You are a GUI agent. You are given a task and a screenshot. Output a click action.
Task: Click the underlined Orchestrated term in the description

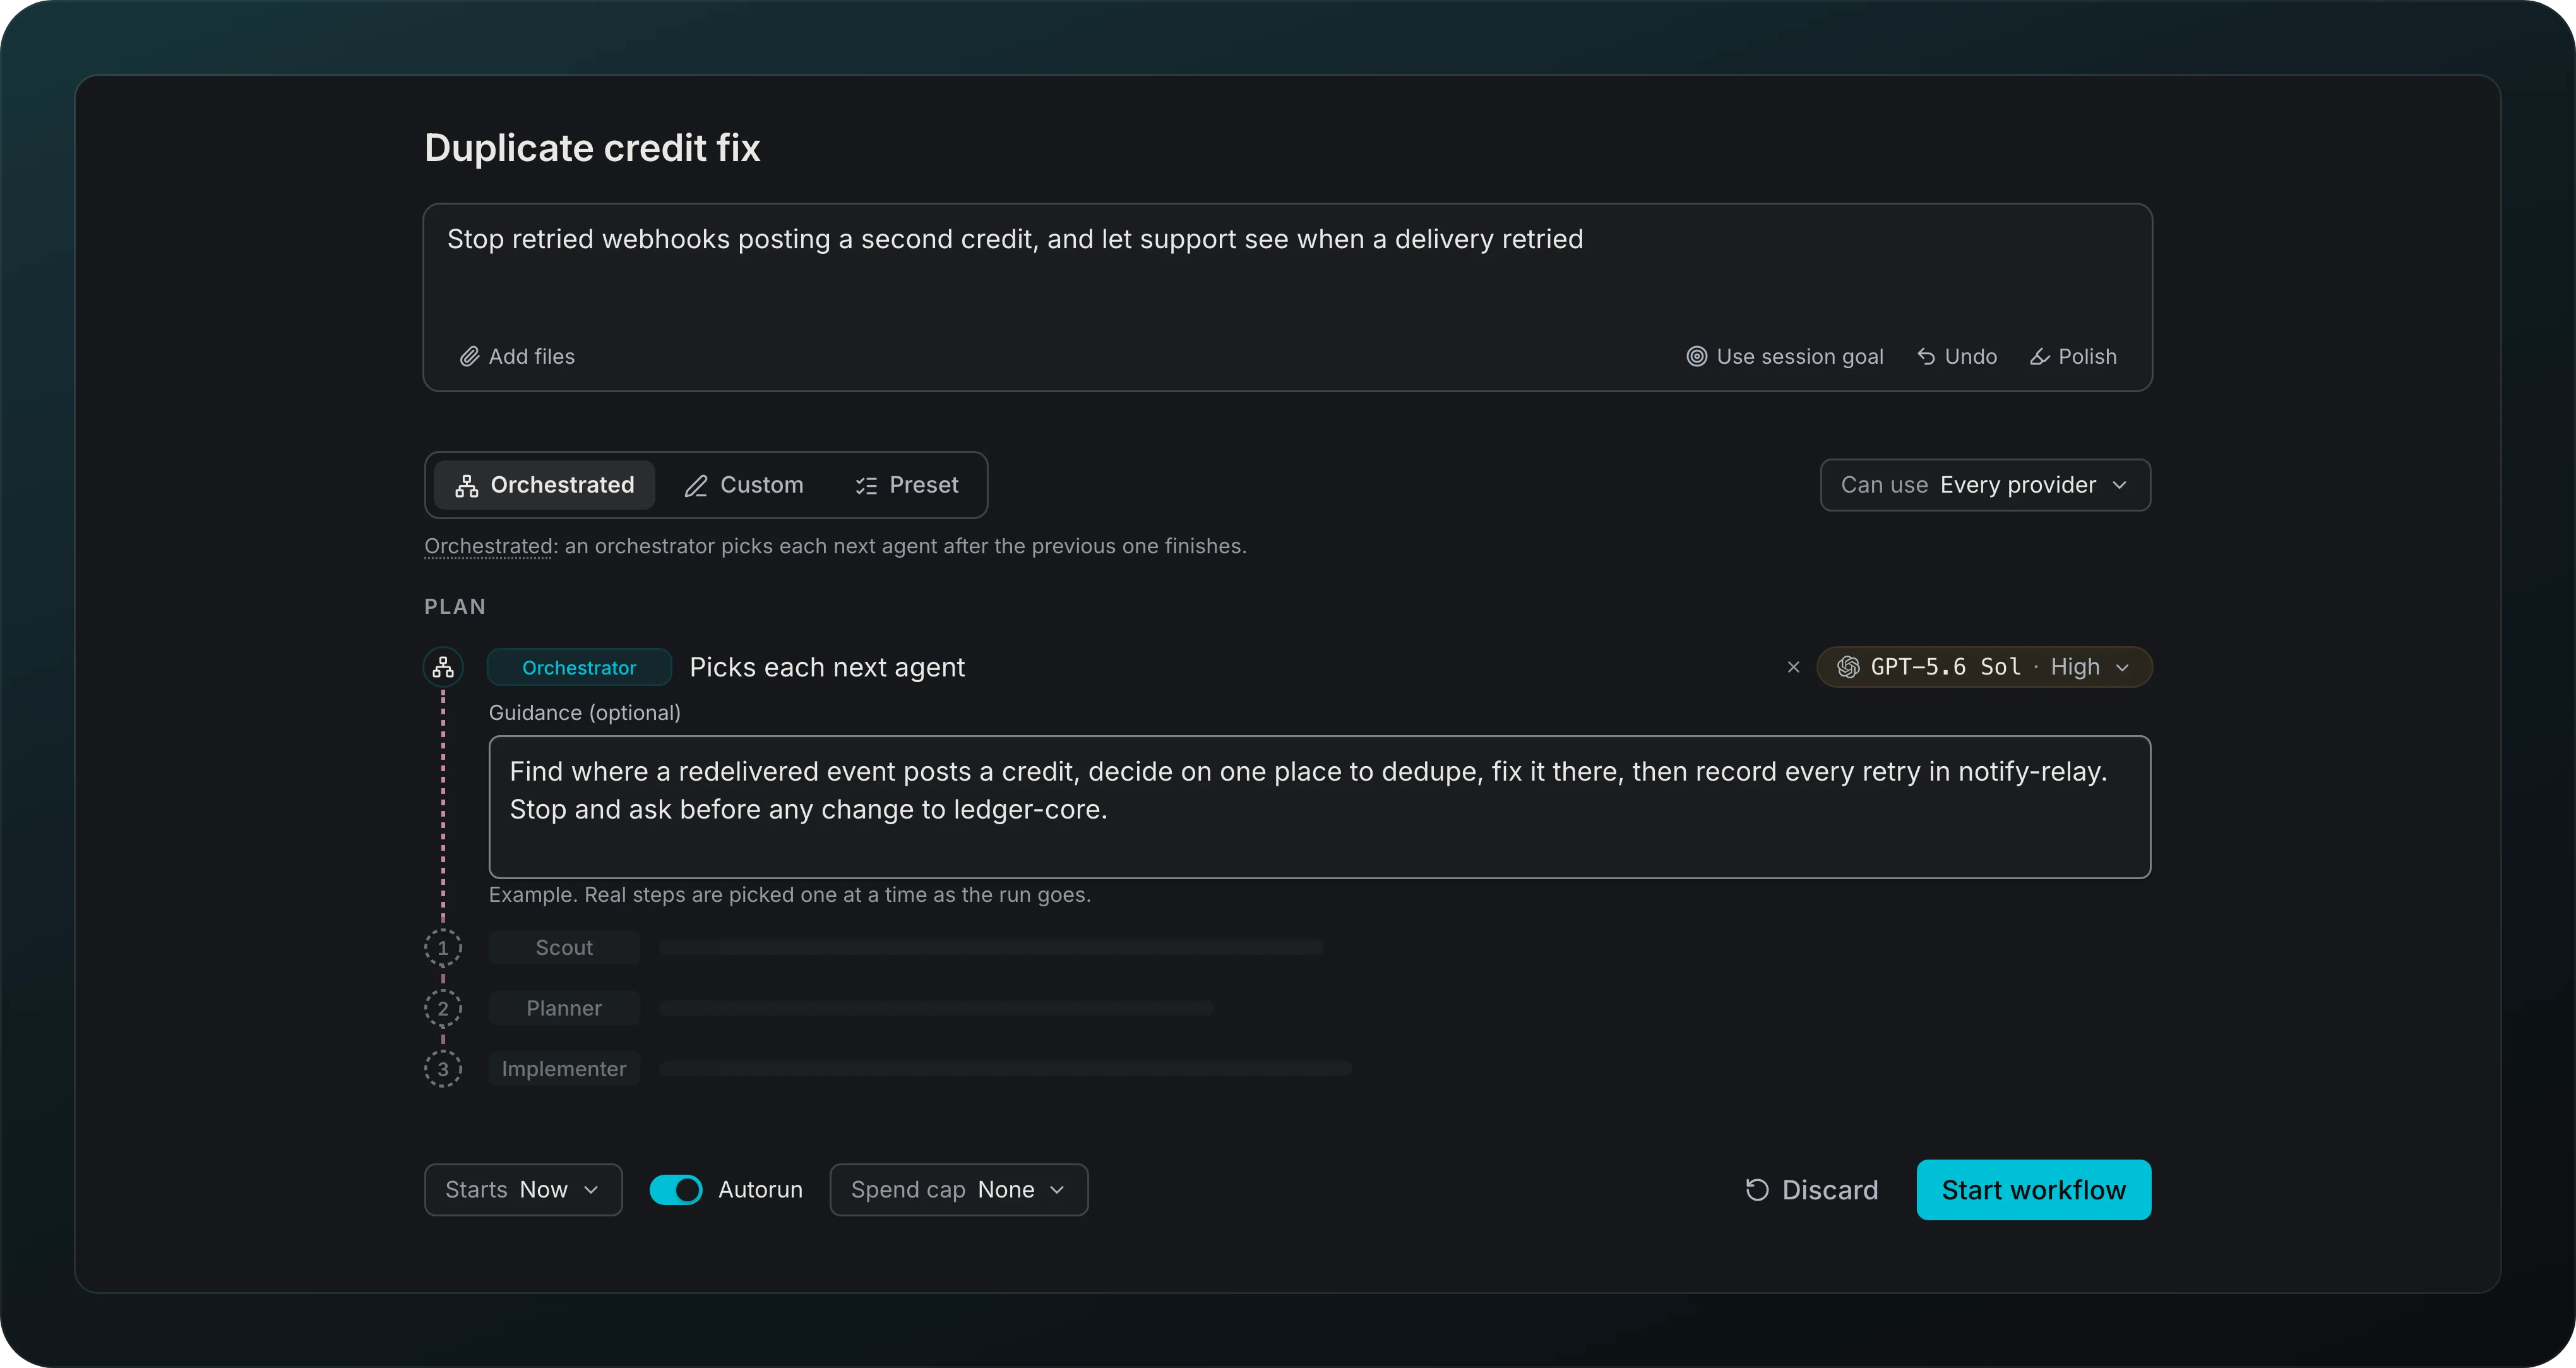(x=488, y=546)
